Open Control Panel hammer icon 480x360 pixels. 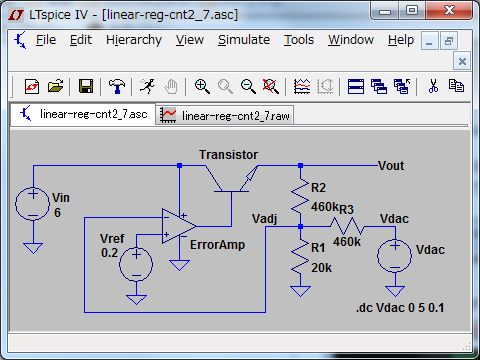(117, 86)
